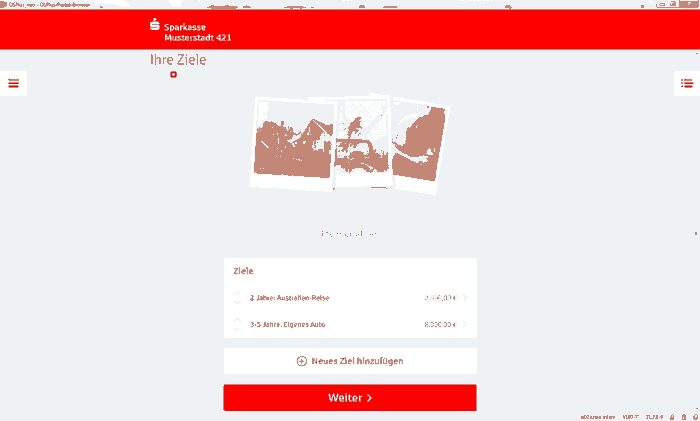Continue with the Weiter button
The height and width of the screenshot is (421, 700).
pyautogui.click(x=350, y=398)
